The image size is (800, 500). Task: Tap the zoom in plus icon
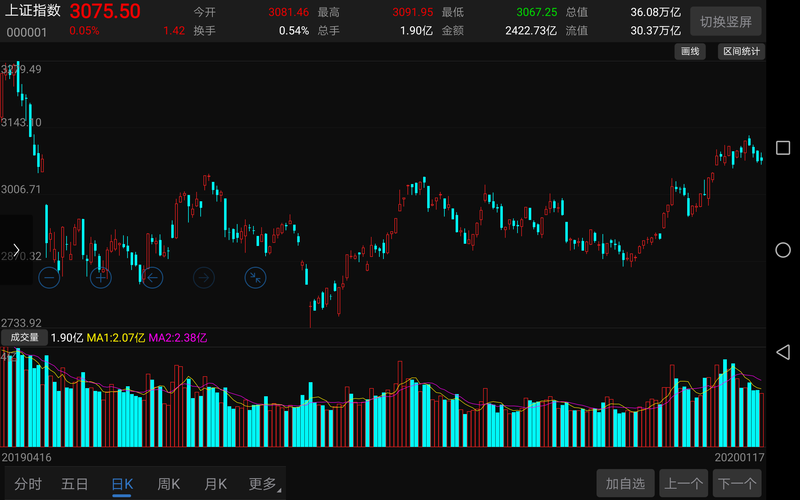(101, 278)
